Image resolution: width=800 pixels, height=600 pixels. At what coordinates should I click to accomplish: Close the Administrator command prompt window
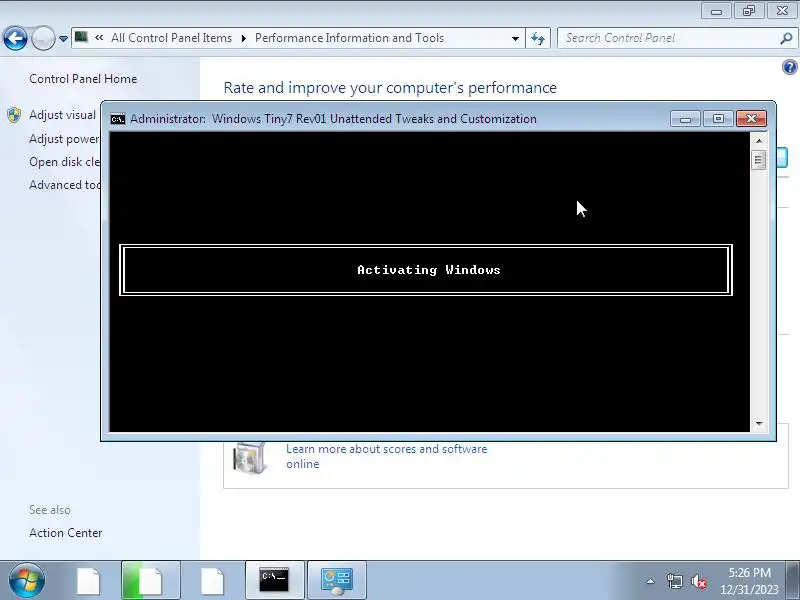point(751,119)
